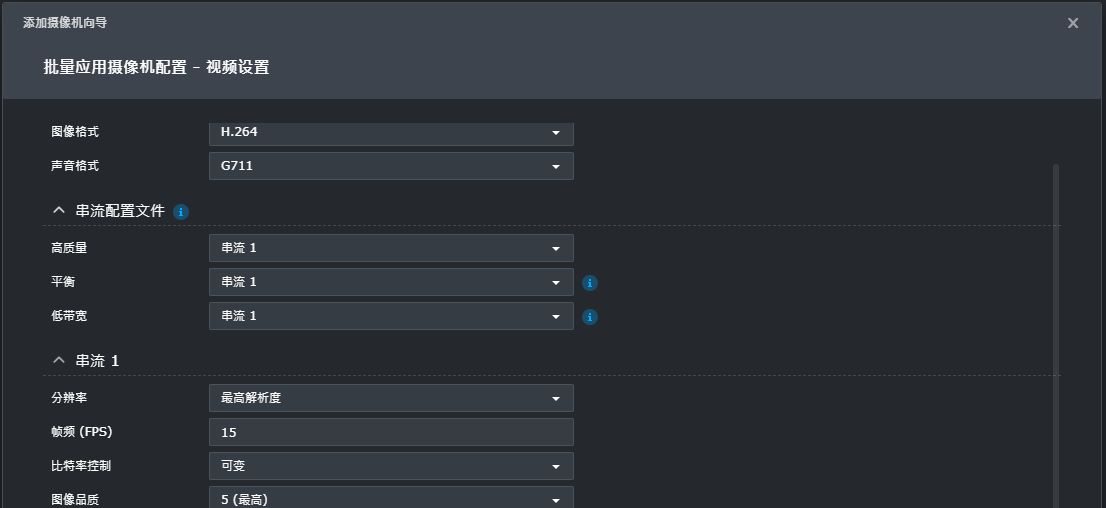1106x508 pixels.
Task: Collapse the 串流配置文件 section
Action: click(x=58, y=212)
